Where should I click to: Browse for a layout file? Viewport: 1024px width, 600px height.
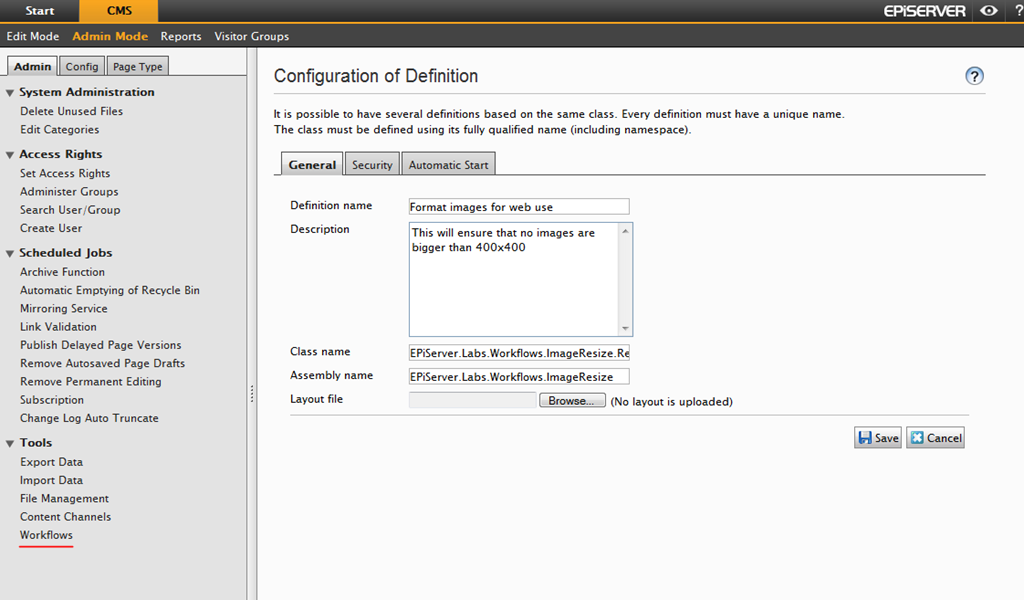[572, 400]
